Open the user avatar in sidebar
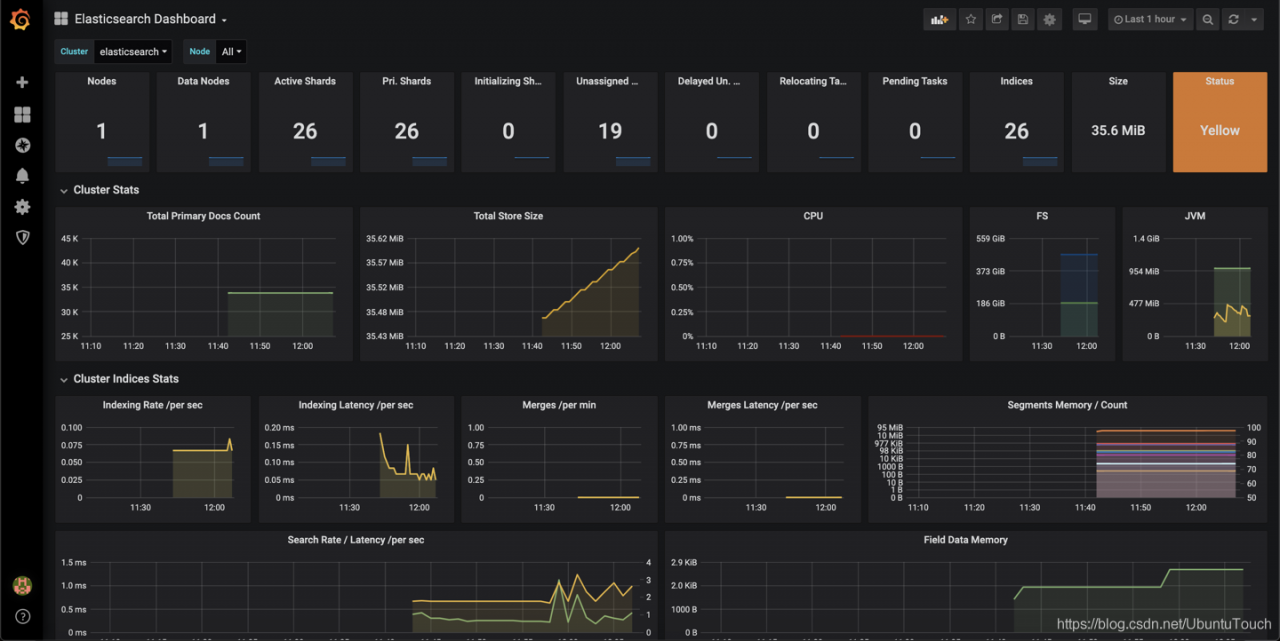The width and height of the screenshot is (1280, 641). 22,585
